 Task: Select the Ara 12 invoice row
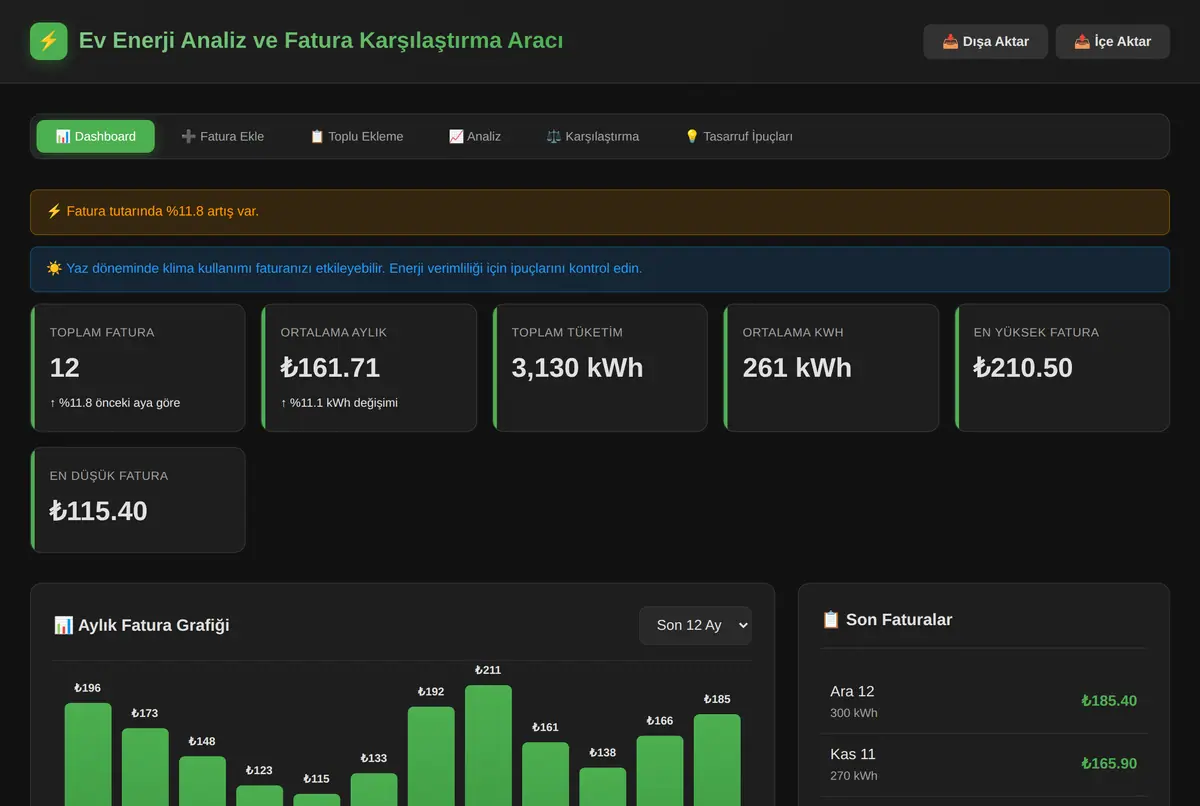click(983, 701)
